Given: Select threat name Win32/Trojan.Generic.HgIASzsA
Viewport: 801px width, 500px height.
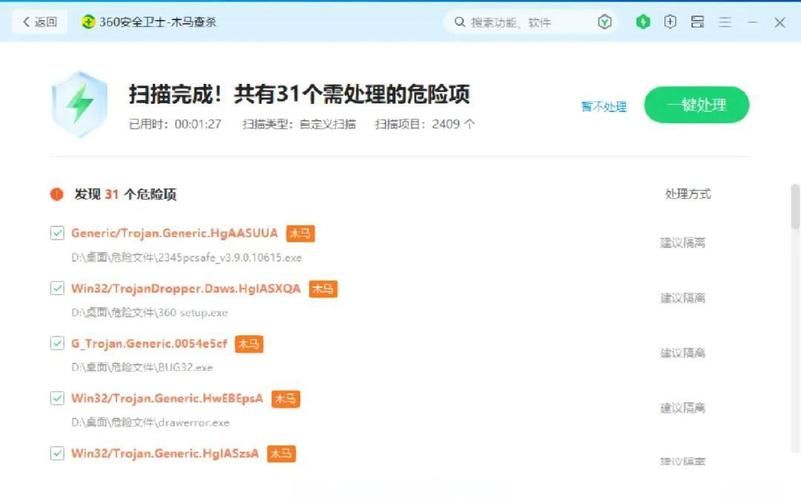Looking at the screenshot, I should point(165,453).
